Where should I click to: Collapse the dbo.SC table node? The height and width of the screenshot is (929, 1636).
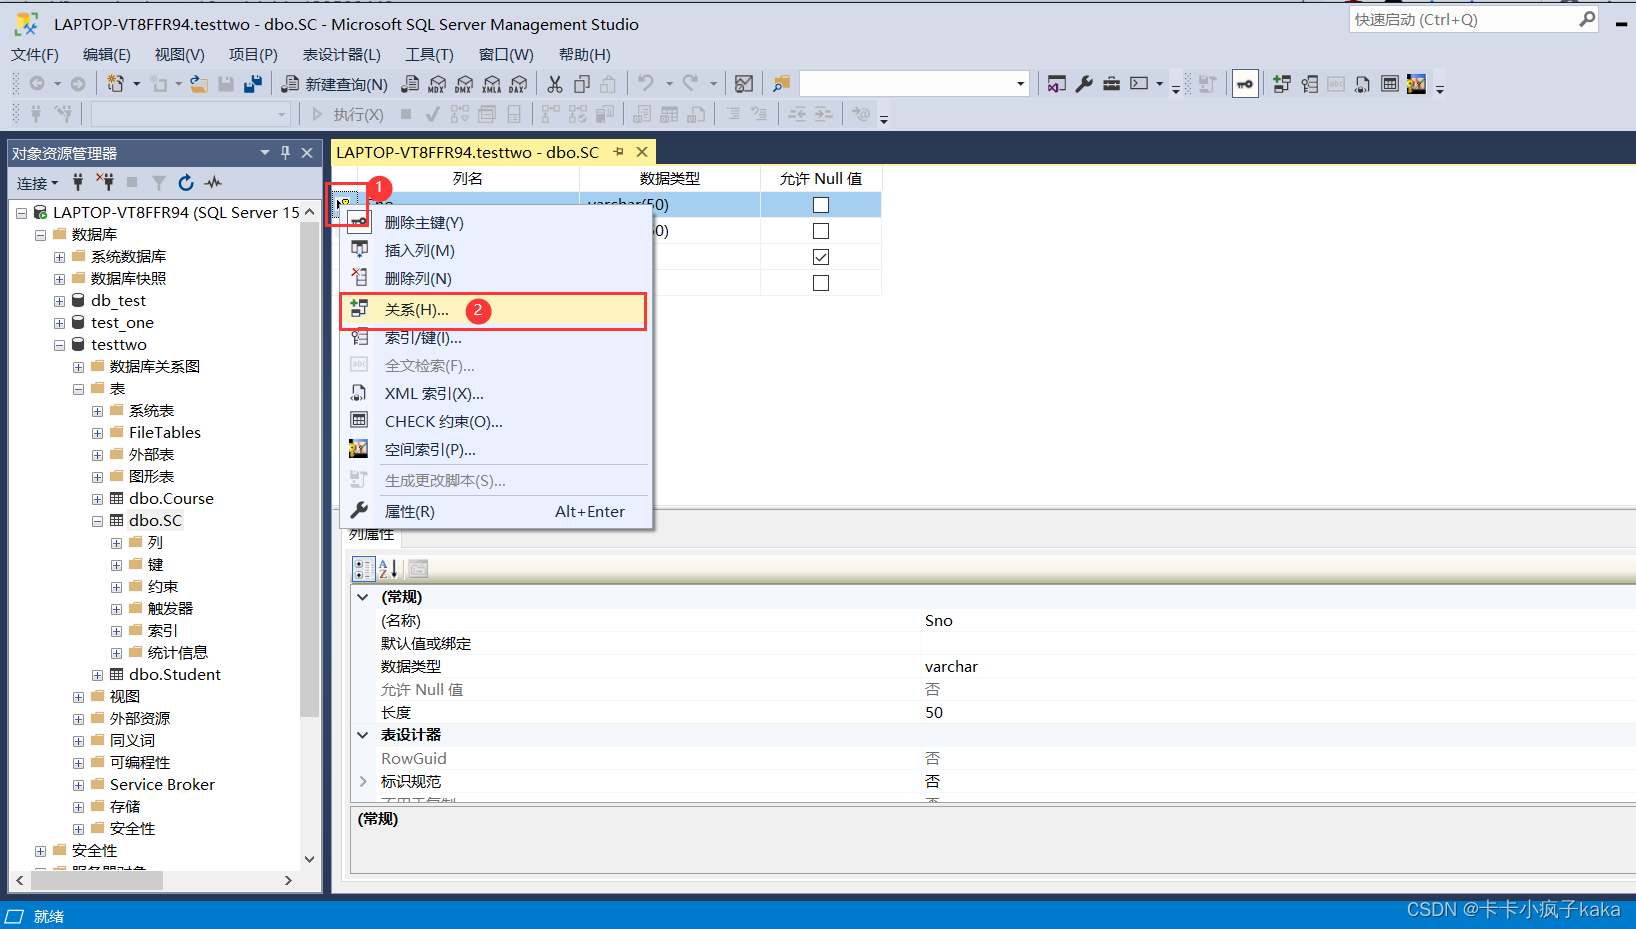[x=97, y=521]
